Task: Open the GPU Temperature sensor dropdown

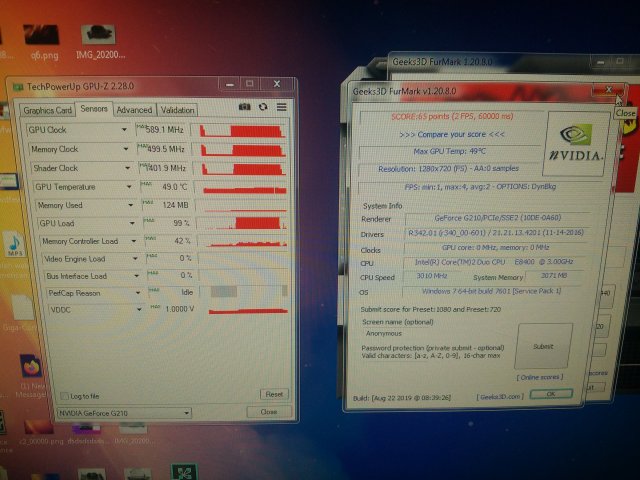Action: pos(129,187)
